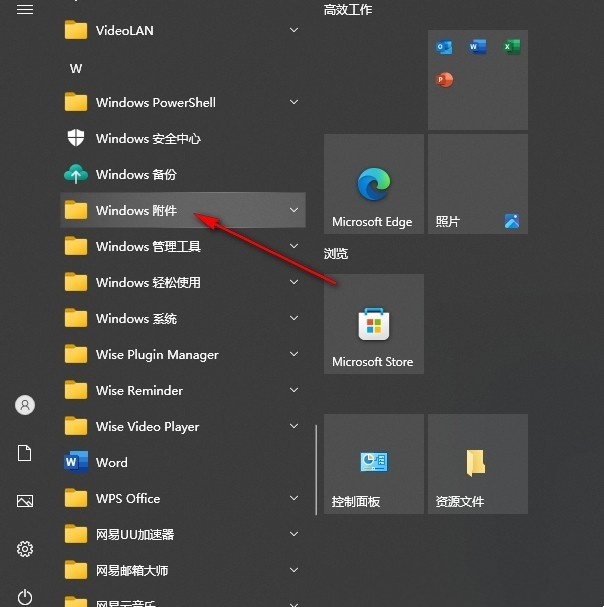Viewport: 604px width, 607px height.
Task: Click the app list scrollbar
Action: (316, 470)
